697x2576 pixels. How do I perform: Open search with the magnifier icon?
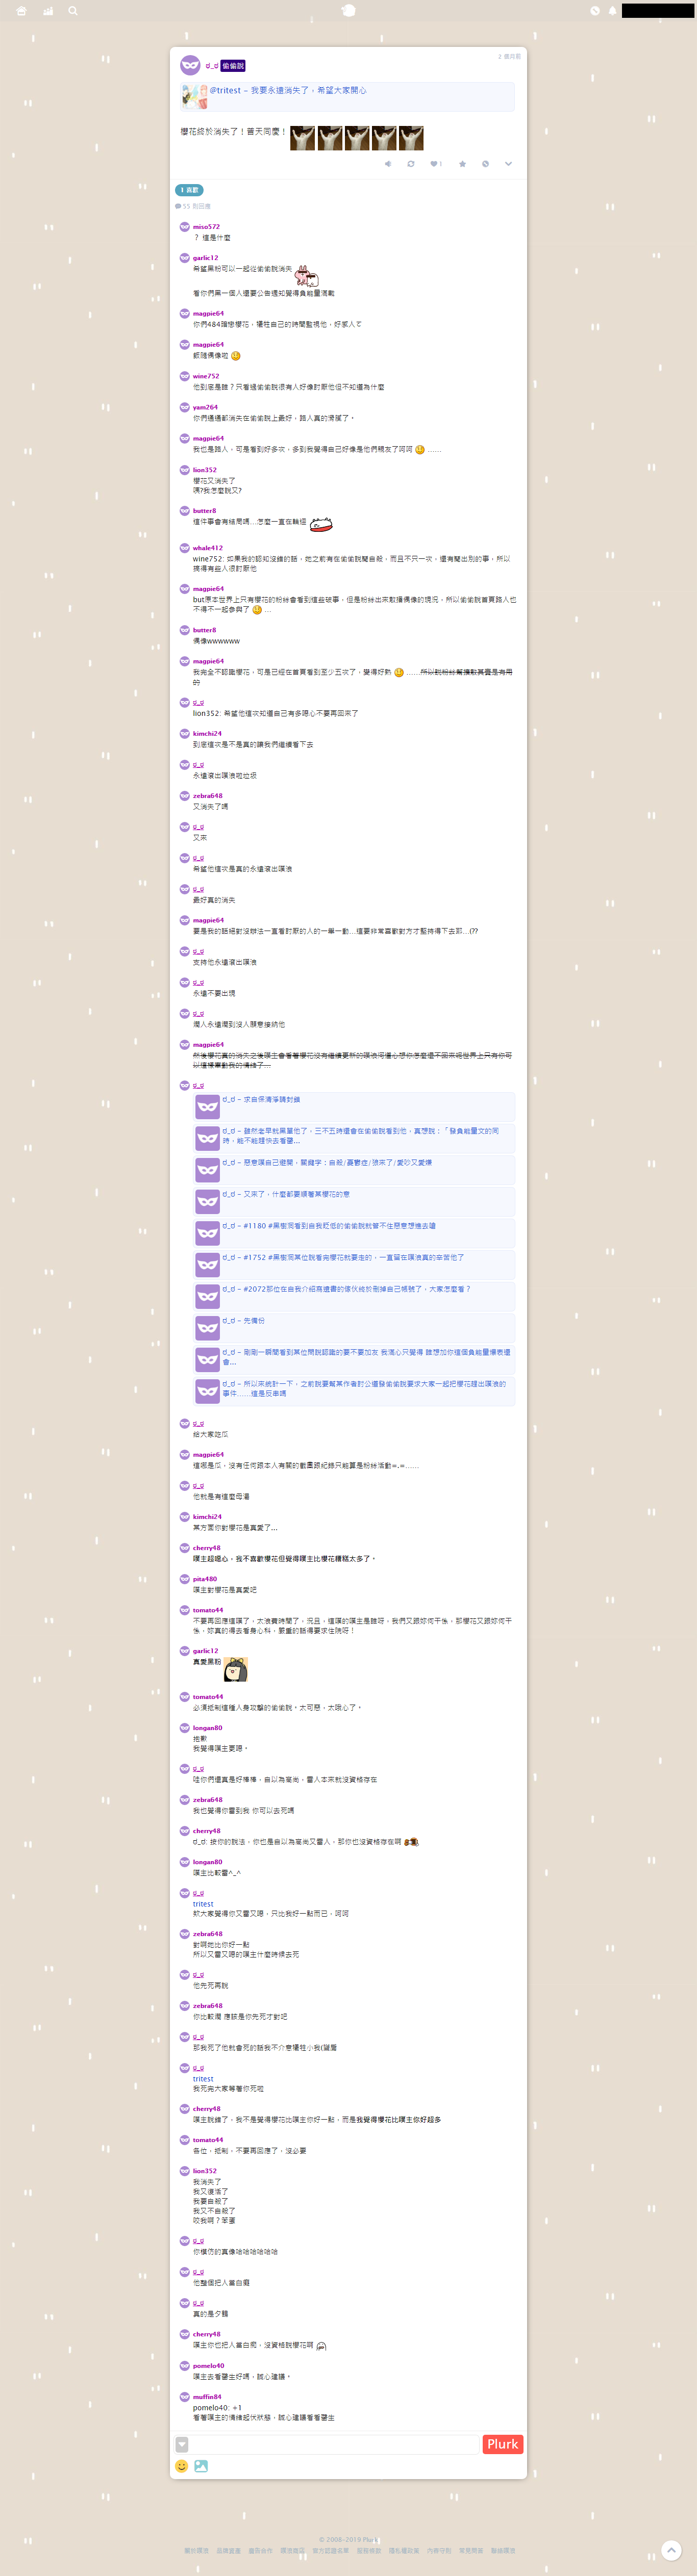73,11
